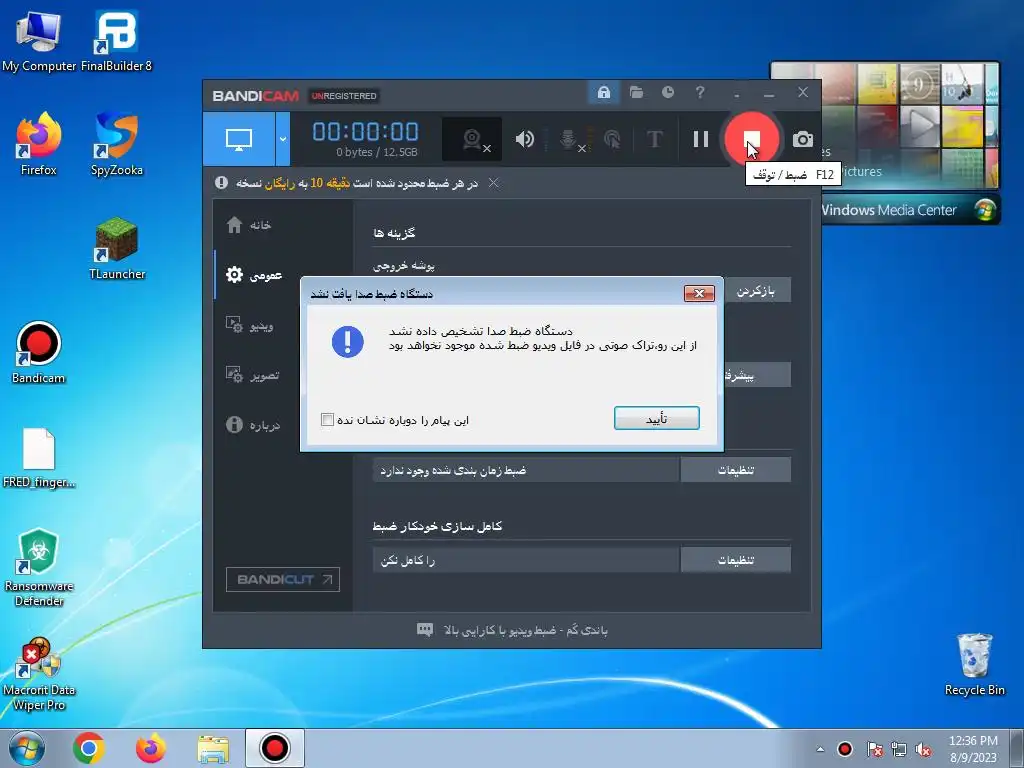The width and height of the screenshot is (1024, 768).
Task: Open TLauncher desktop shortcut
Action: click(x=116, y=248)
